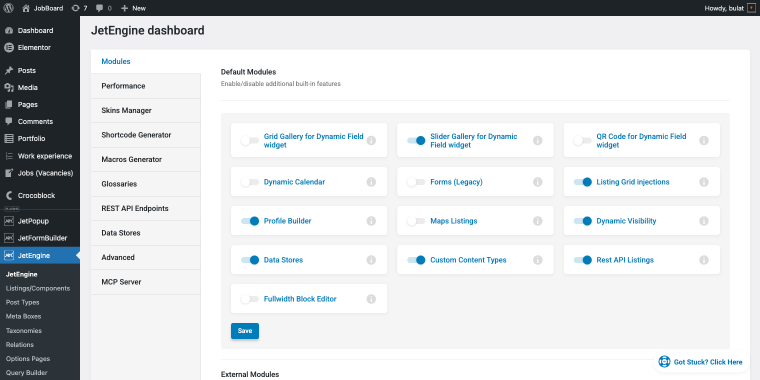Click the Media sidebar icon
This screenshot has width=760, height=380.
[9, 88]
